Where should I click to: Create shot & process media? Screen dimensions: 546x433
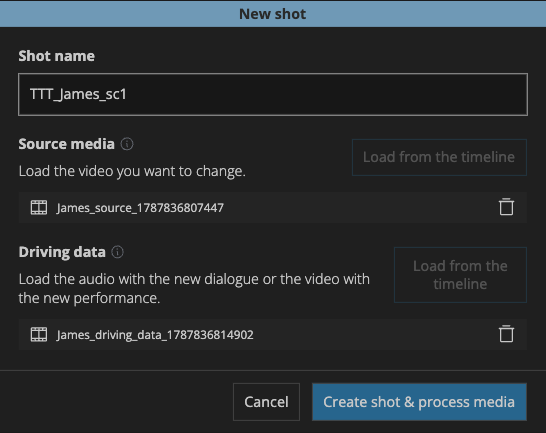pyautogui.click(x=419, y=402)
